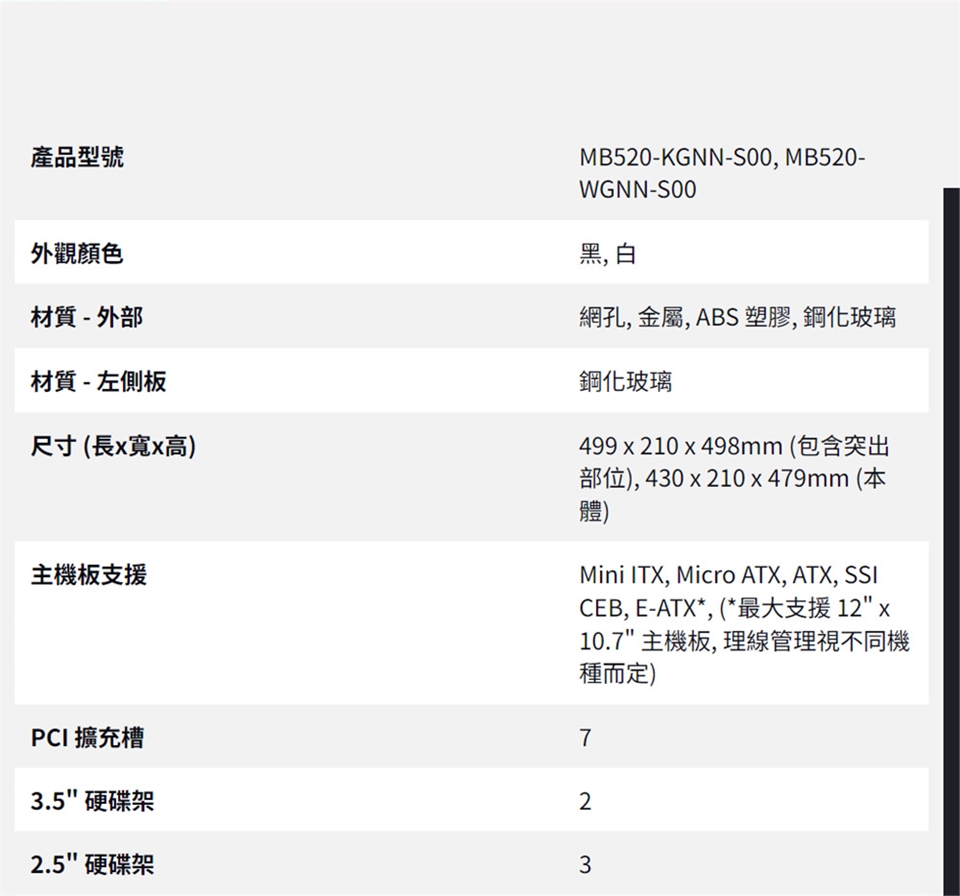Click the dark vertical scrollbar thumb
The image size is (960, 896).
[x=951, y=540]
